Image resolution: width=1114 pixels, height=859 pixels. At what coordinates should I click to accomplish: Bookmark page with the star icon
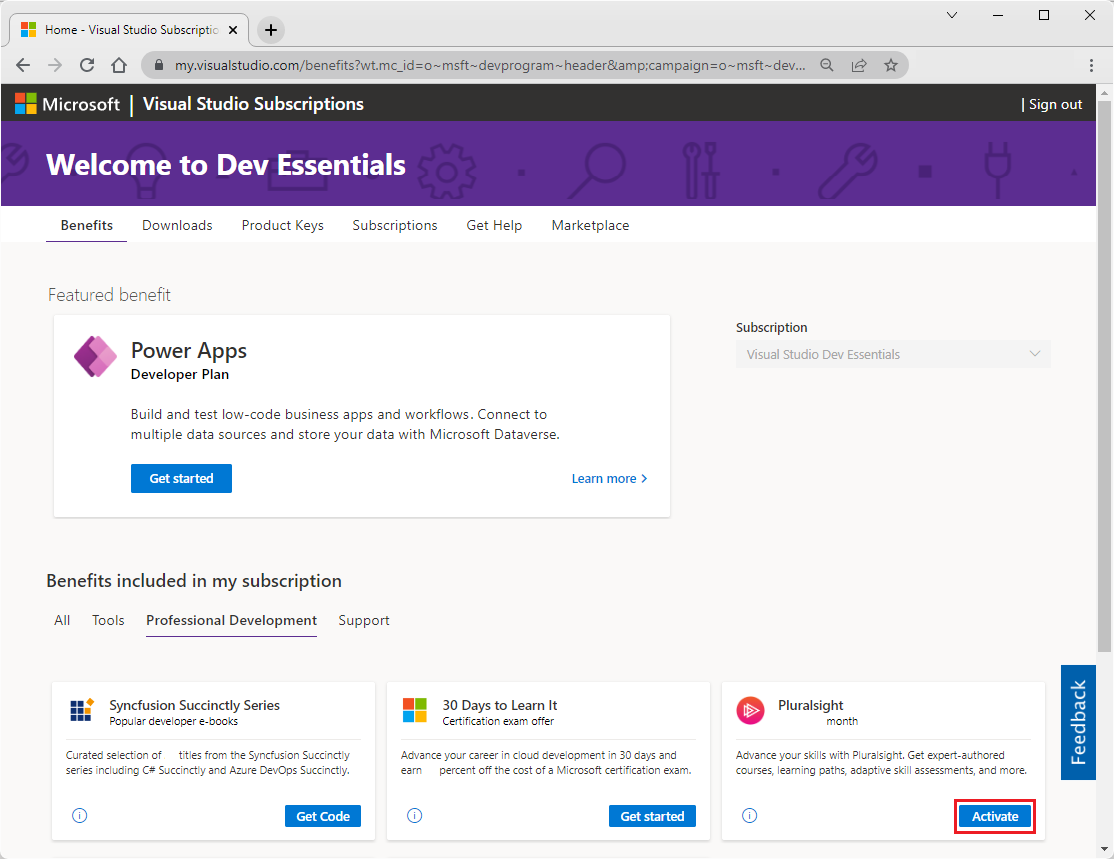[x=890, y=65]
